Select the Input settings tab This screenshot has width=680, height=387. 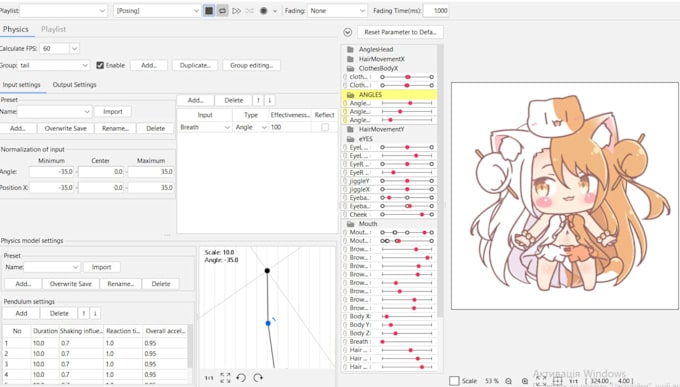click(x=21, y=85)
